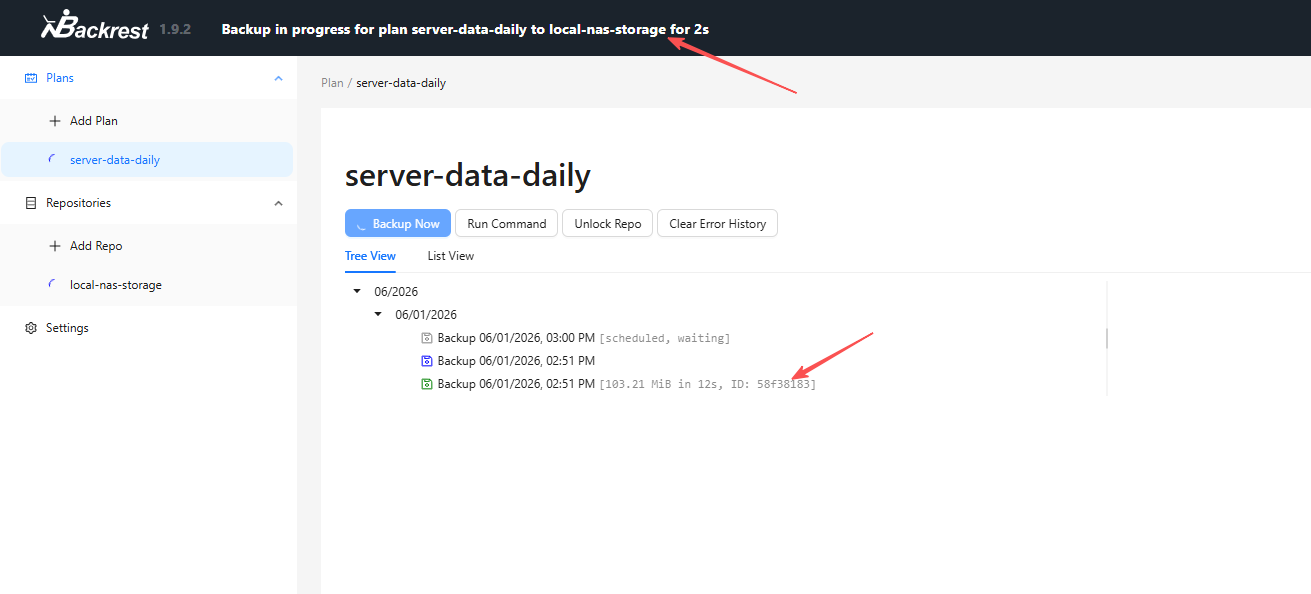1311x594 pixels.
Task: Click the Run Command button
Action: point(507,224)
